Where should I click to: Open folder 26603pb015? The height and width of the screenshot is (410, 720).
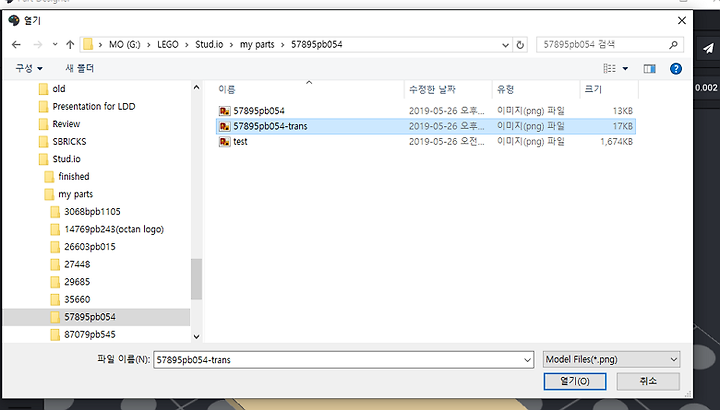90,247
